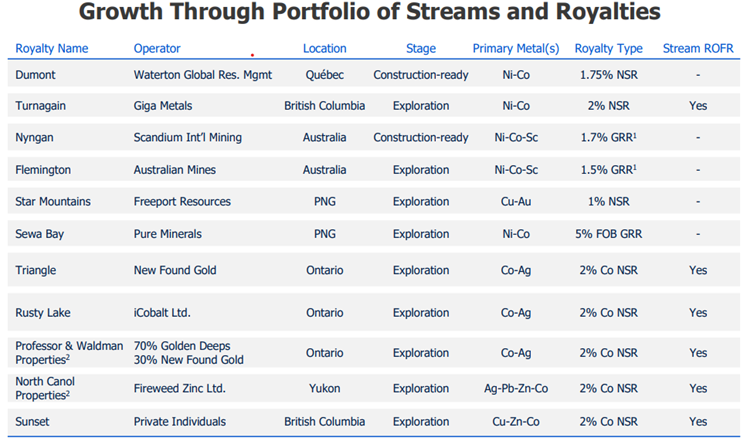
Task: Click the Location column header
Action: click(x=325, y=49)
